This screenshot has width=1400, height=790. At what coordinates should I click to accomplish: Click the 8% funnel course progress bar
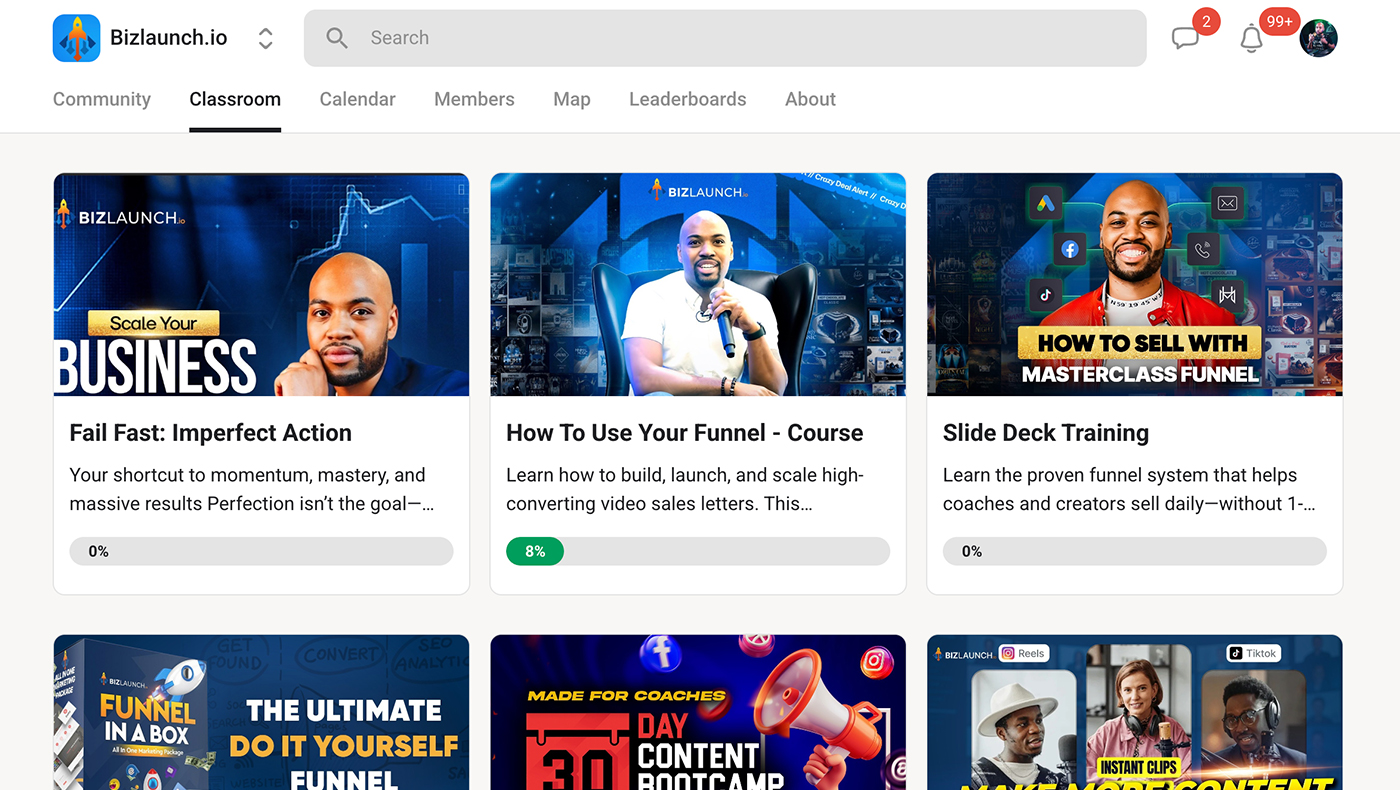[698, 551]
